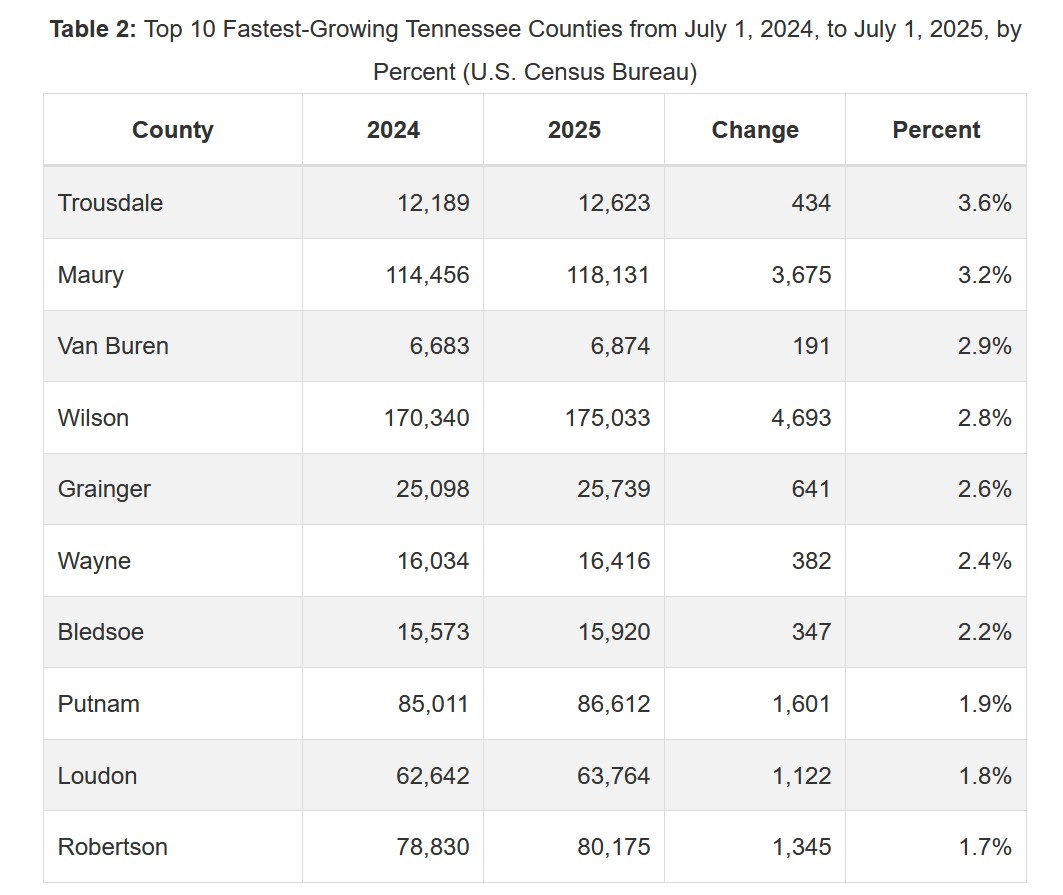Click Robertson's change value 1,345
Image resolution: width=1063 pixels, height=895 pixels.
coord(800,847)
